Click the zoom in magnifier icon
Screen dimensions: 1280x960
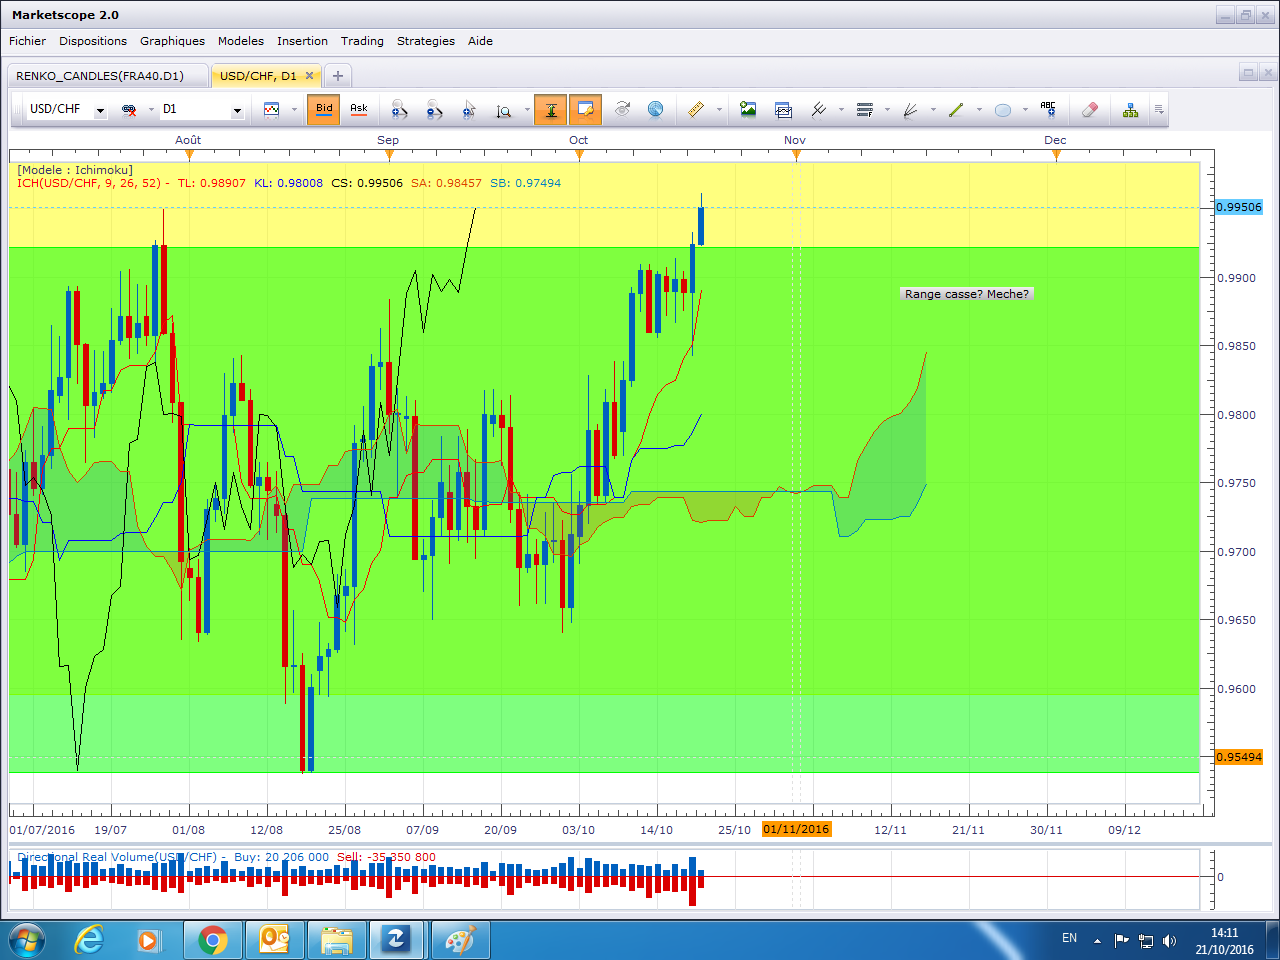(x=399, y=110)
